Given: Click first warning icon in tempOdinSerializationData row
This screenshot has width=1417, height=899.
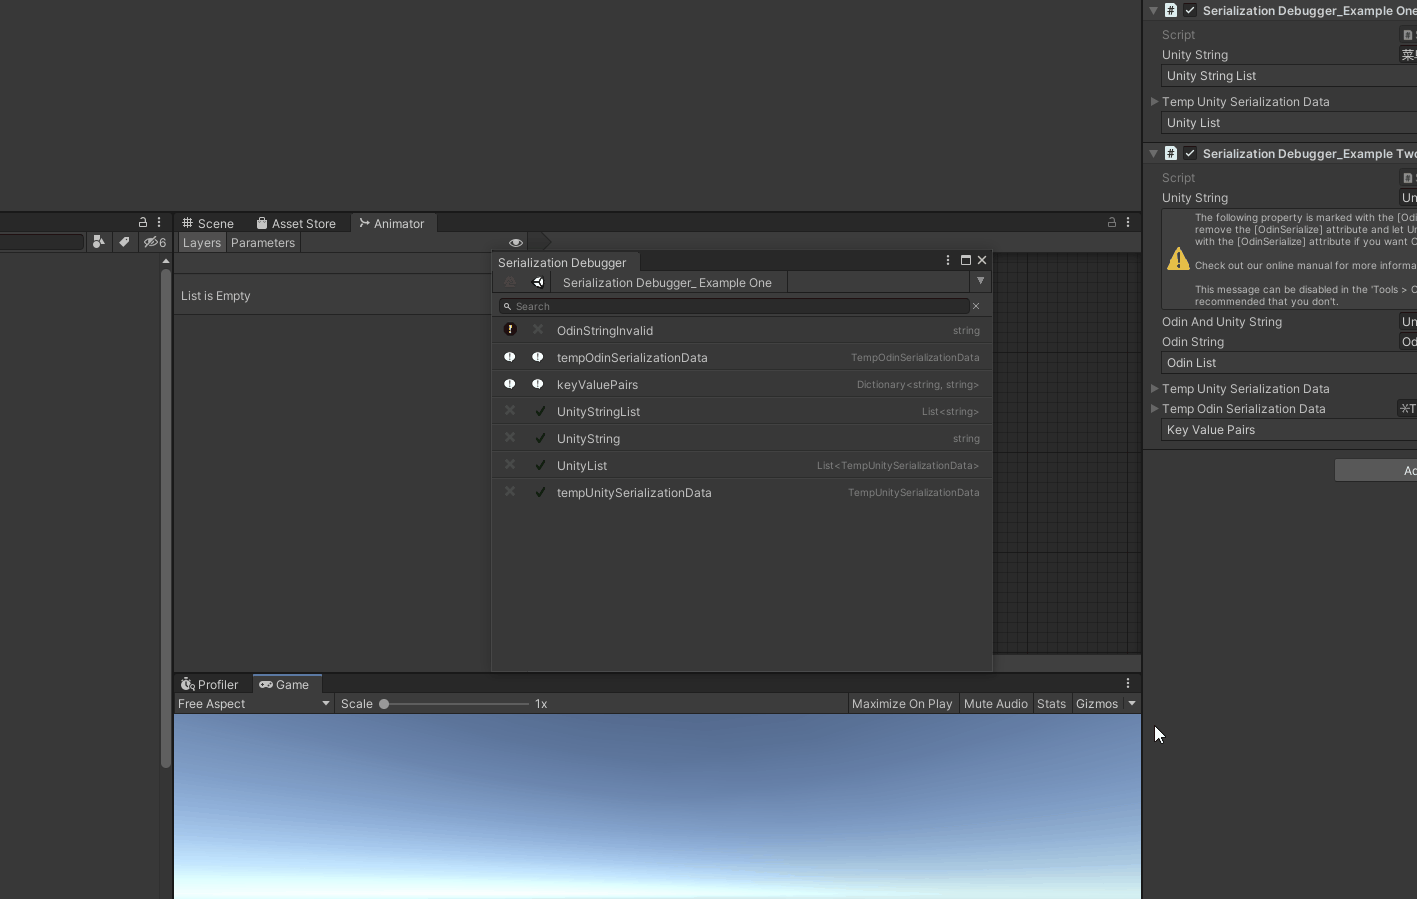Looking at the screenshot, I should pyautogui.click(x=510, y=357).
